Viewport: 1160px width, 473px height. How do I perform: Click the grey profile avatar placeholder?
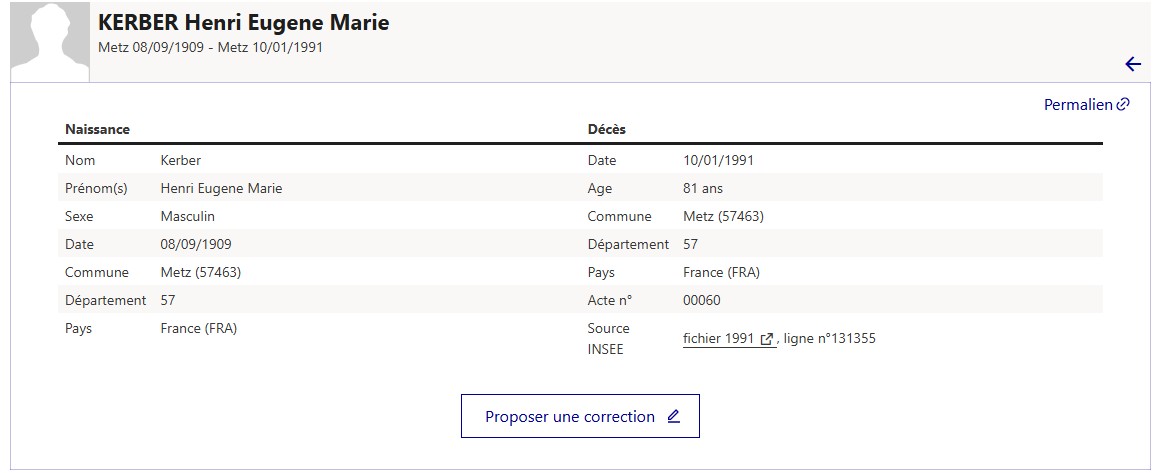(50, 41)
